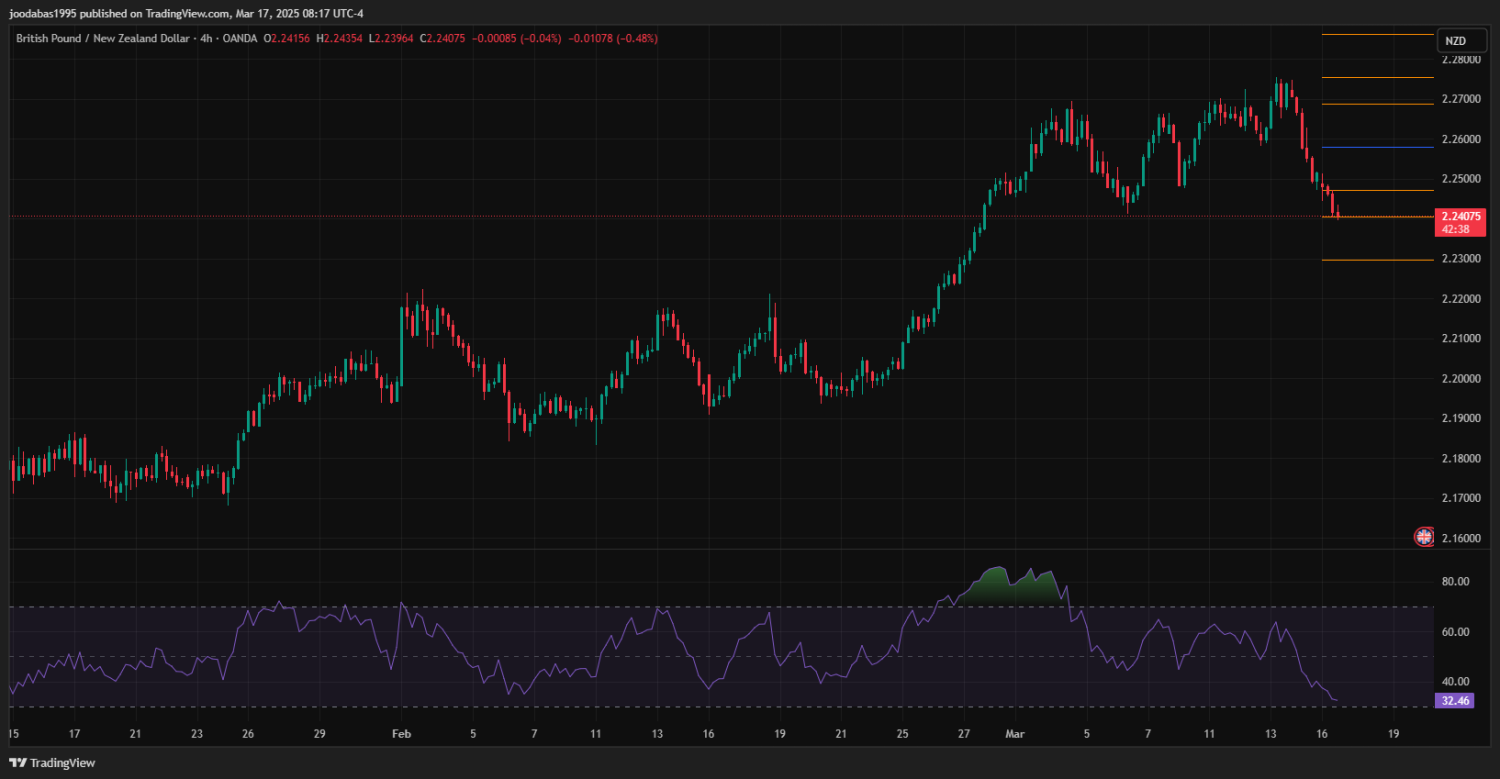The height and width of the screenshot is (779, 1500).
Task: Select the topmost orange horizontal line
Action: coord(1377,35)
